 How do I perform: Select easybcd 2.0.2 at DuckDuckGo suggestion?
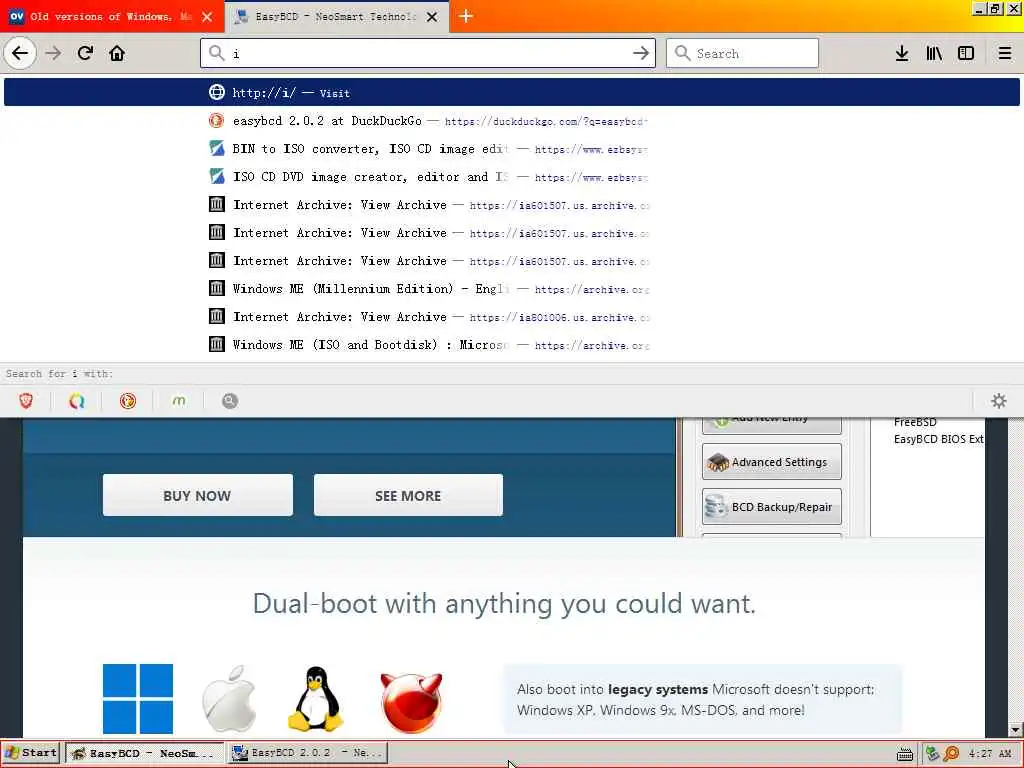511,121
